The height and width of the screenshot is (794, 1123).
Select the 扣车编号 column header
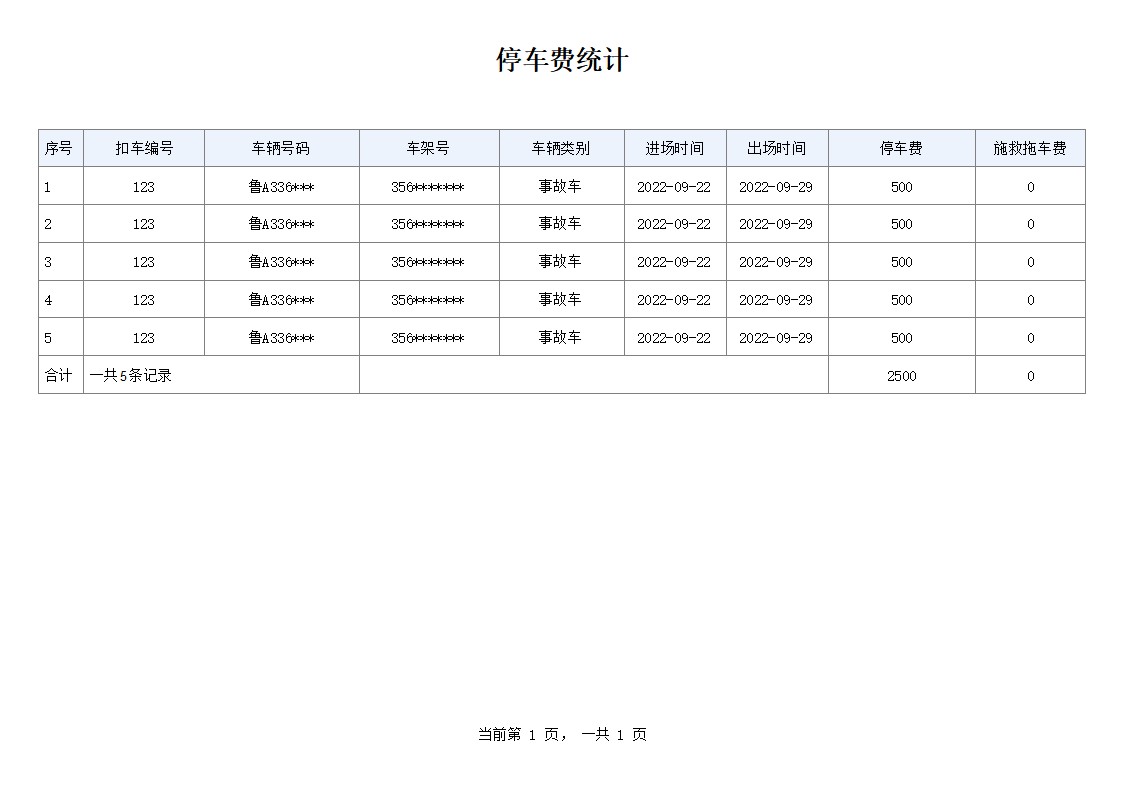(144, 148)
